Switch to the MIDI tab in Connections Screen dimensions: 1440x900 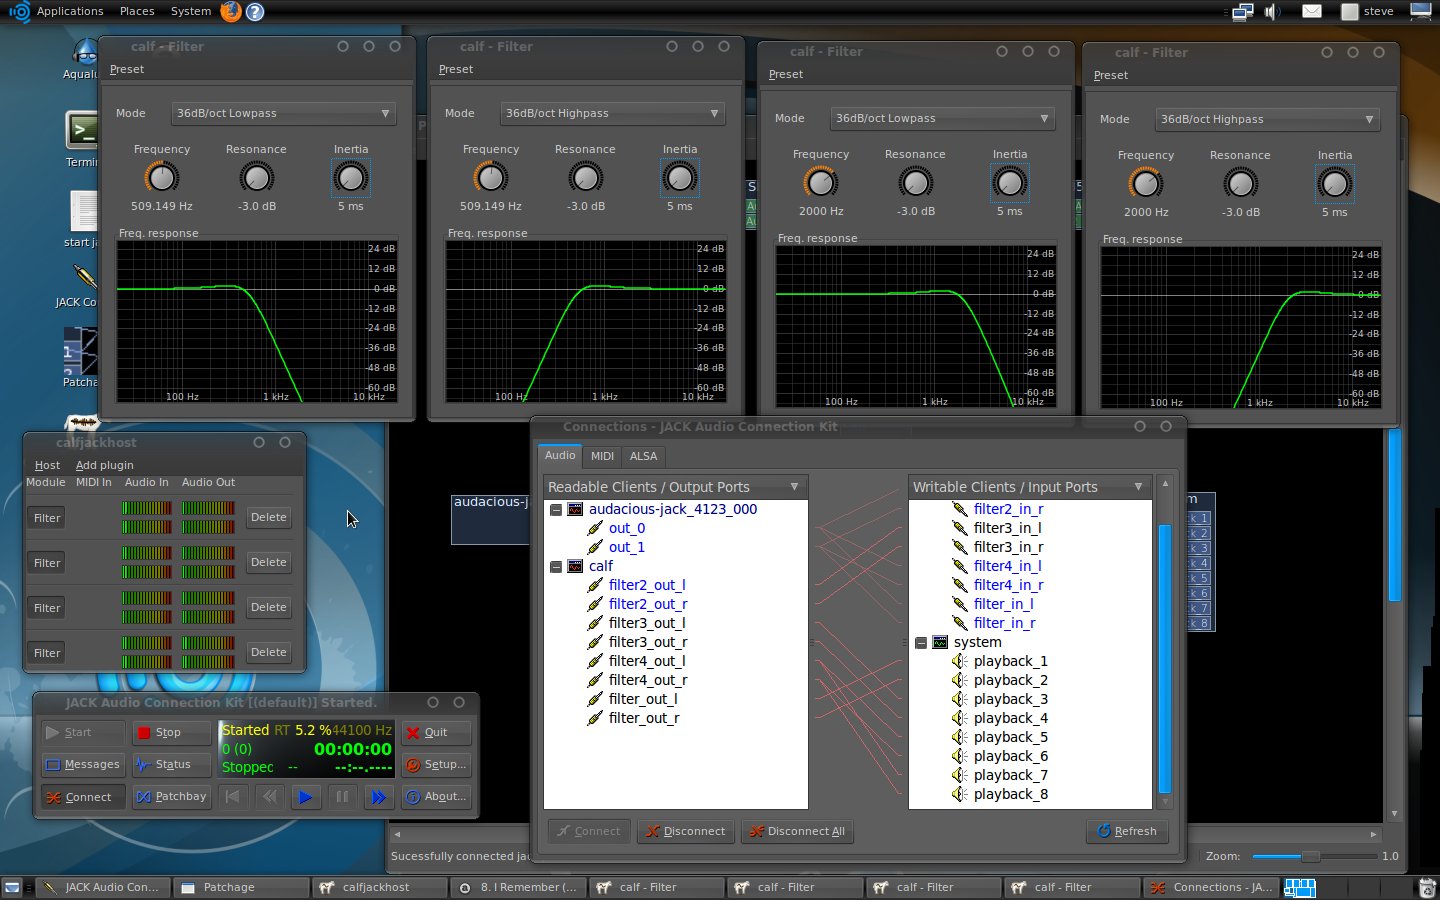(602, 456)
